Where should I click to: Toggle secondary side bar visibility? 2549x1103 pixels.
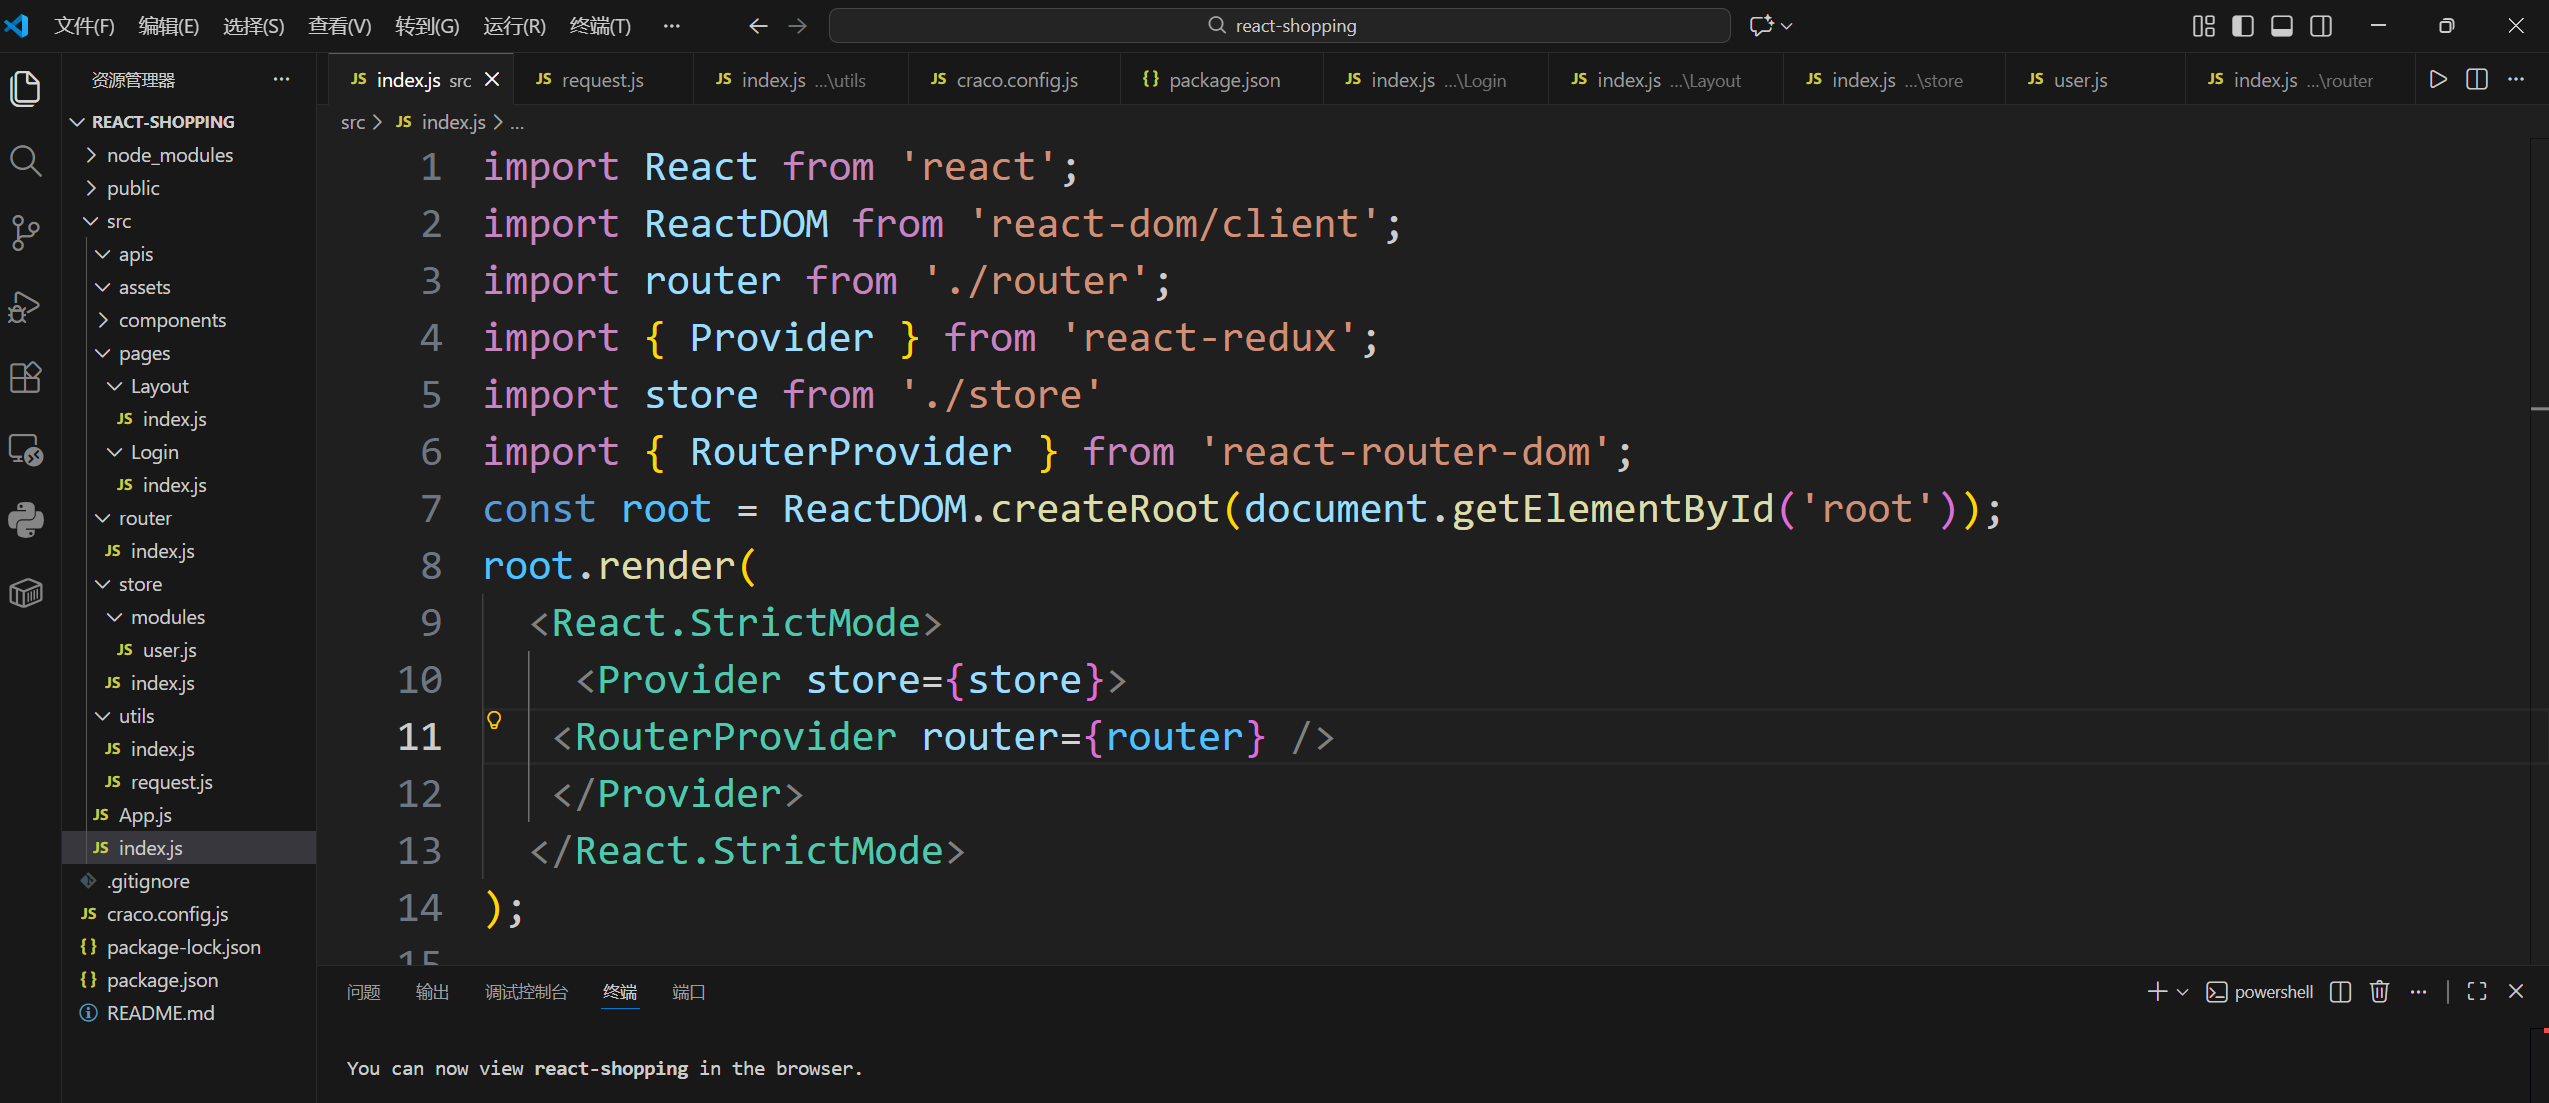(x=2321, y=26)
